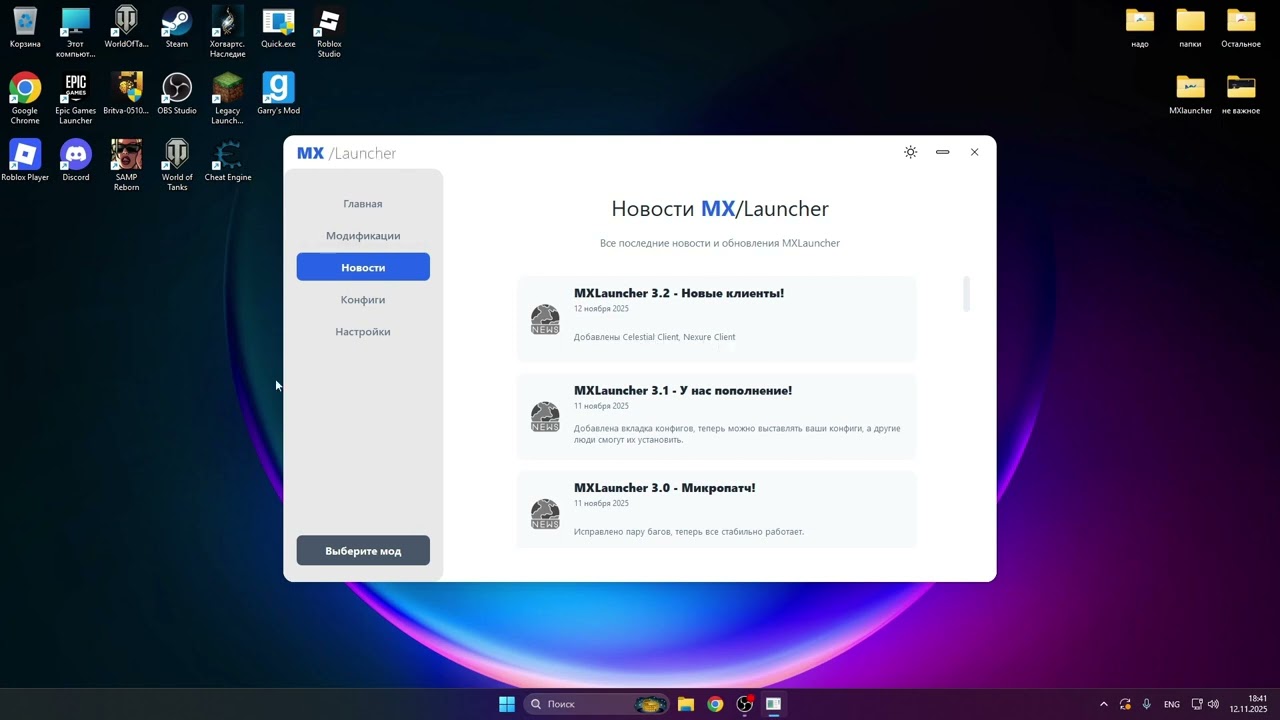Select the папки folder on desktop

1190,28
